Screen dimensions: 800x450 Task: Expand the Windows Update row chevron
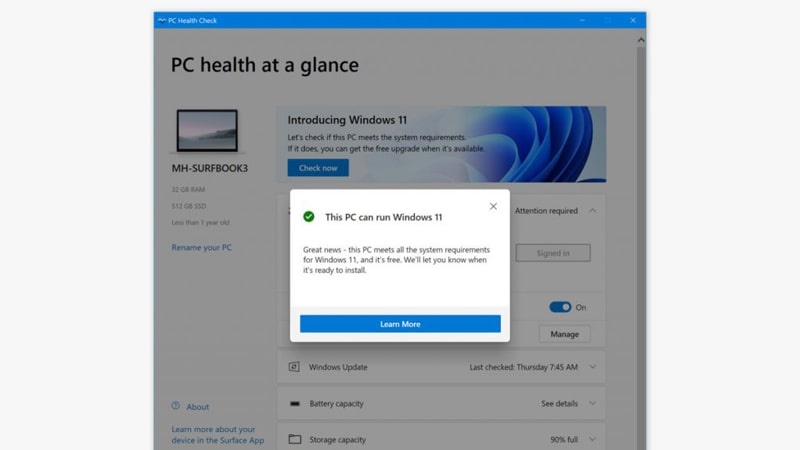tap(592, 367)
